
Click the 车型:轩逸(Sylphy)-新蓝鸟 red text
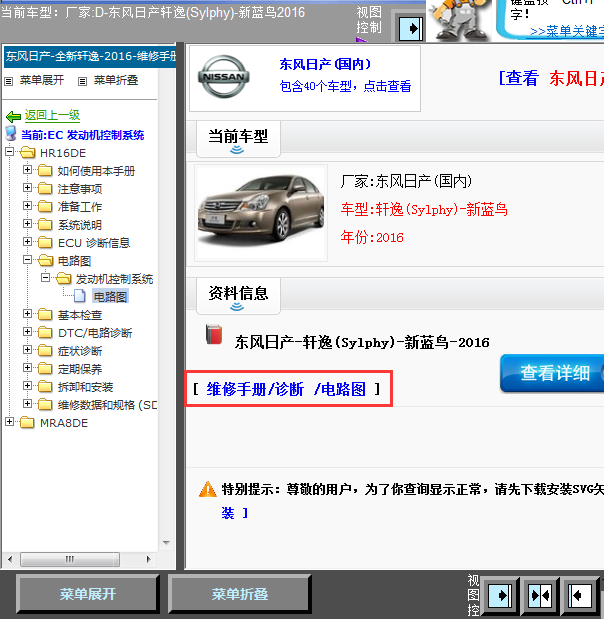tap(424, 209)
